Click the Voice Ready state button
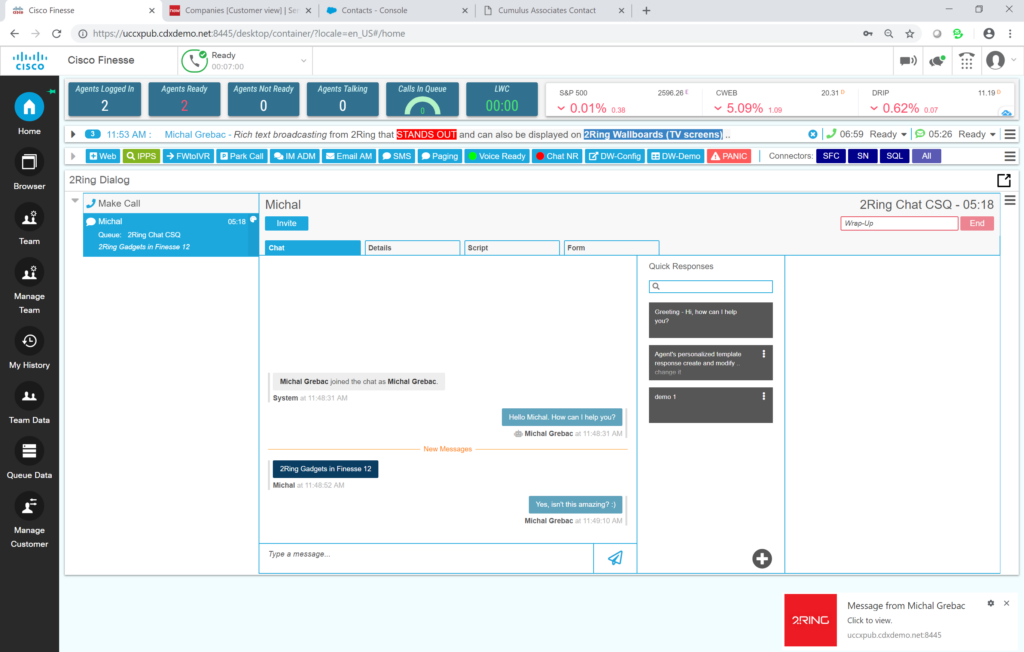Screen dimensions: 1024x652 coord(497,156)
